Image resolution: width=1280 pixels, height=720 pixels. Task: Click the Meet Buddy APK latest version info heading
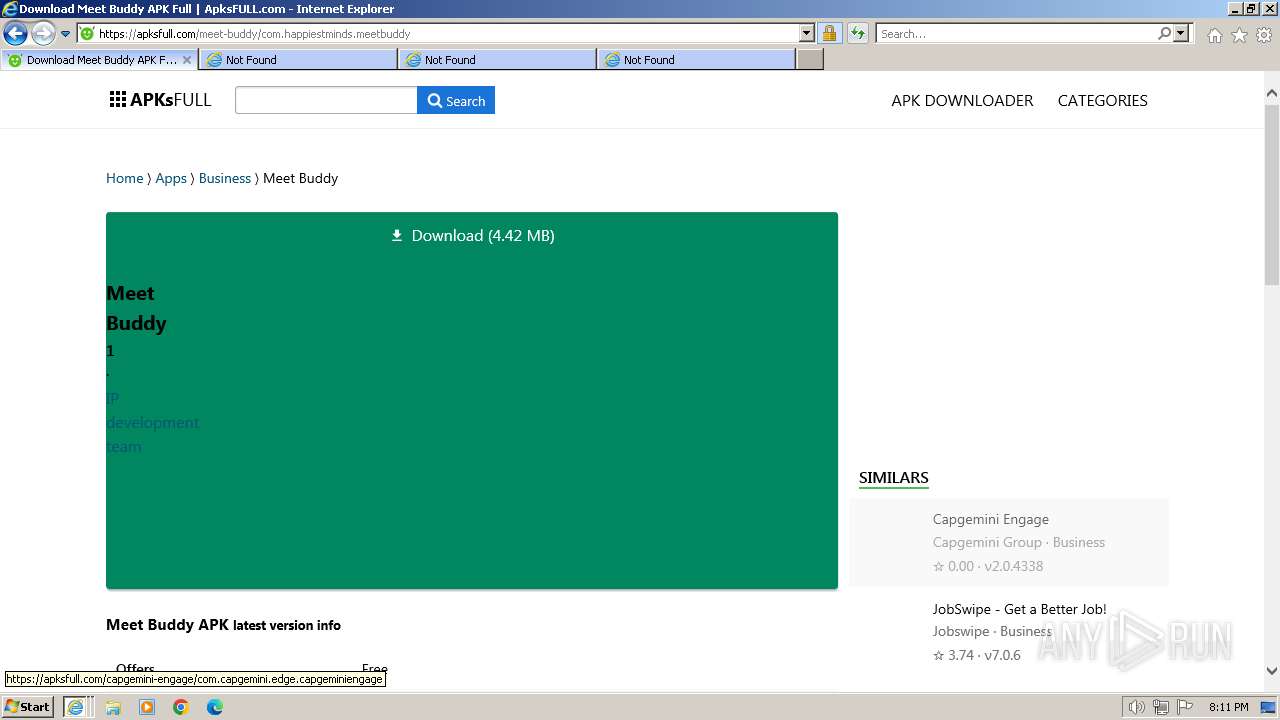click(x=223, y=625)
